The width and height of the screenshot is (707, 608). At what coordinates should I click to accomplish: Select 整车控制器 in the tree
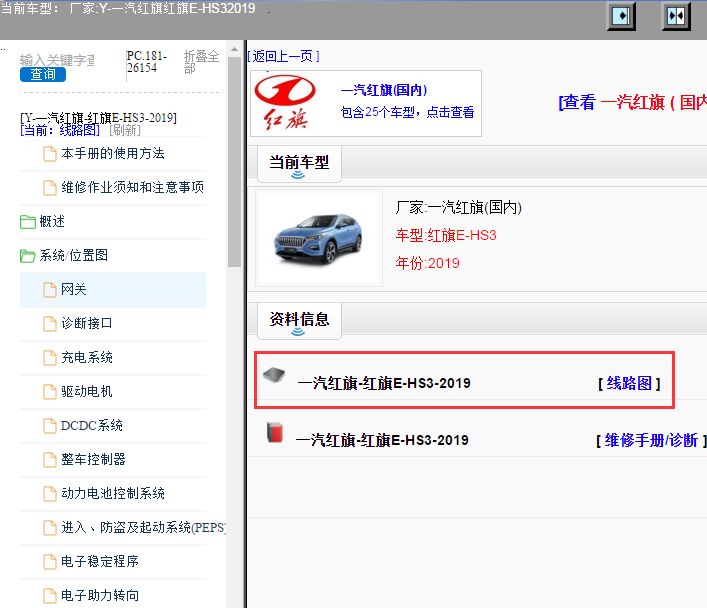[93, 459]
